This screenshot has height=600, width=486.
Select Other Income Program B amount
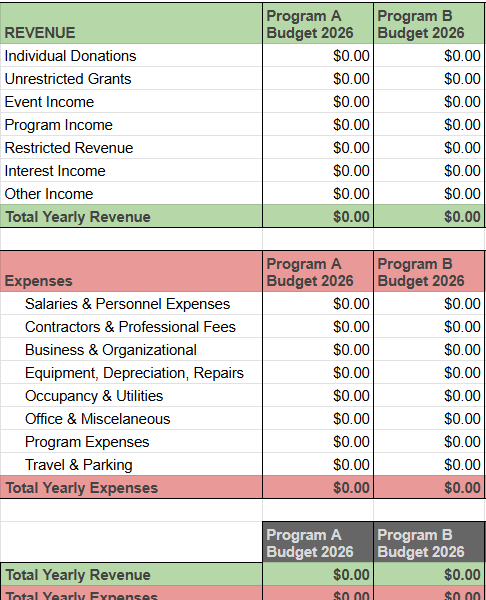pyautogui.click(x=429, y=193)
